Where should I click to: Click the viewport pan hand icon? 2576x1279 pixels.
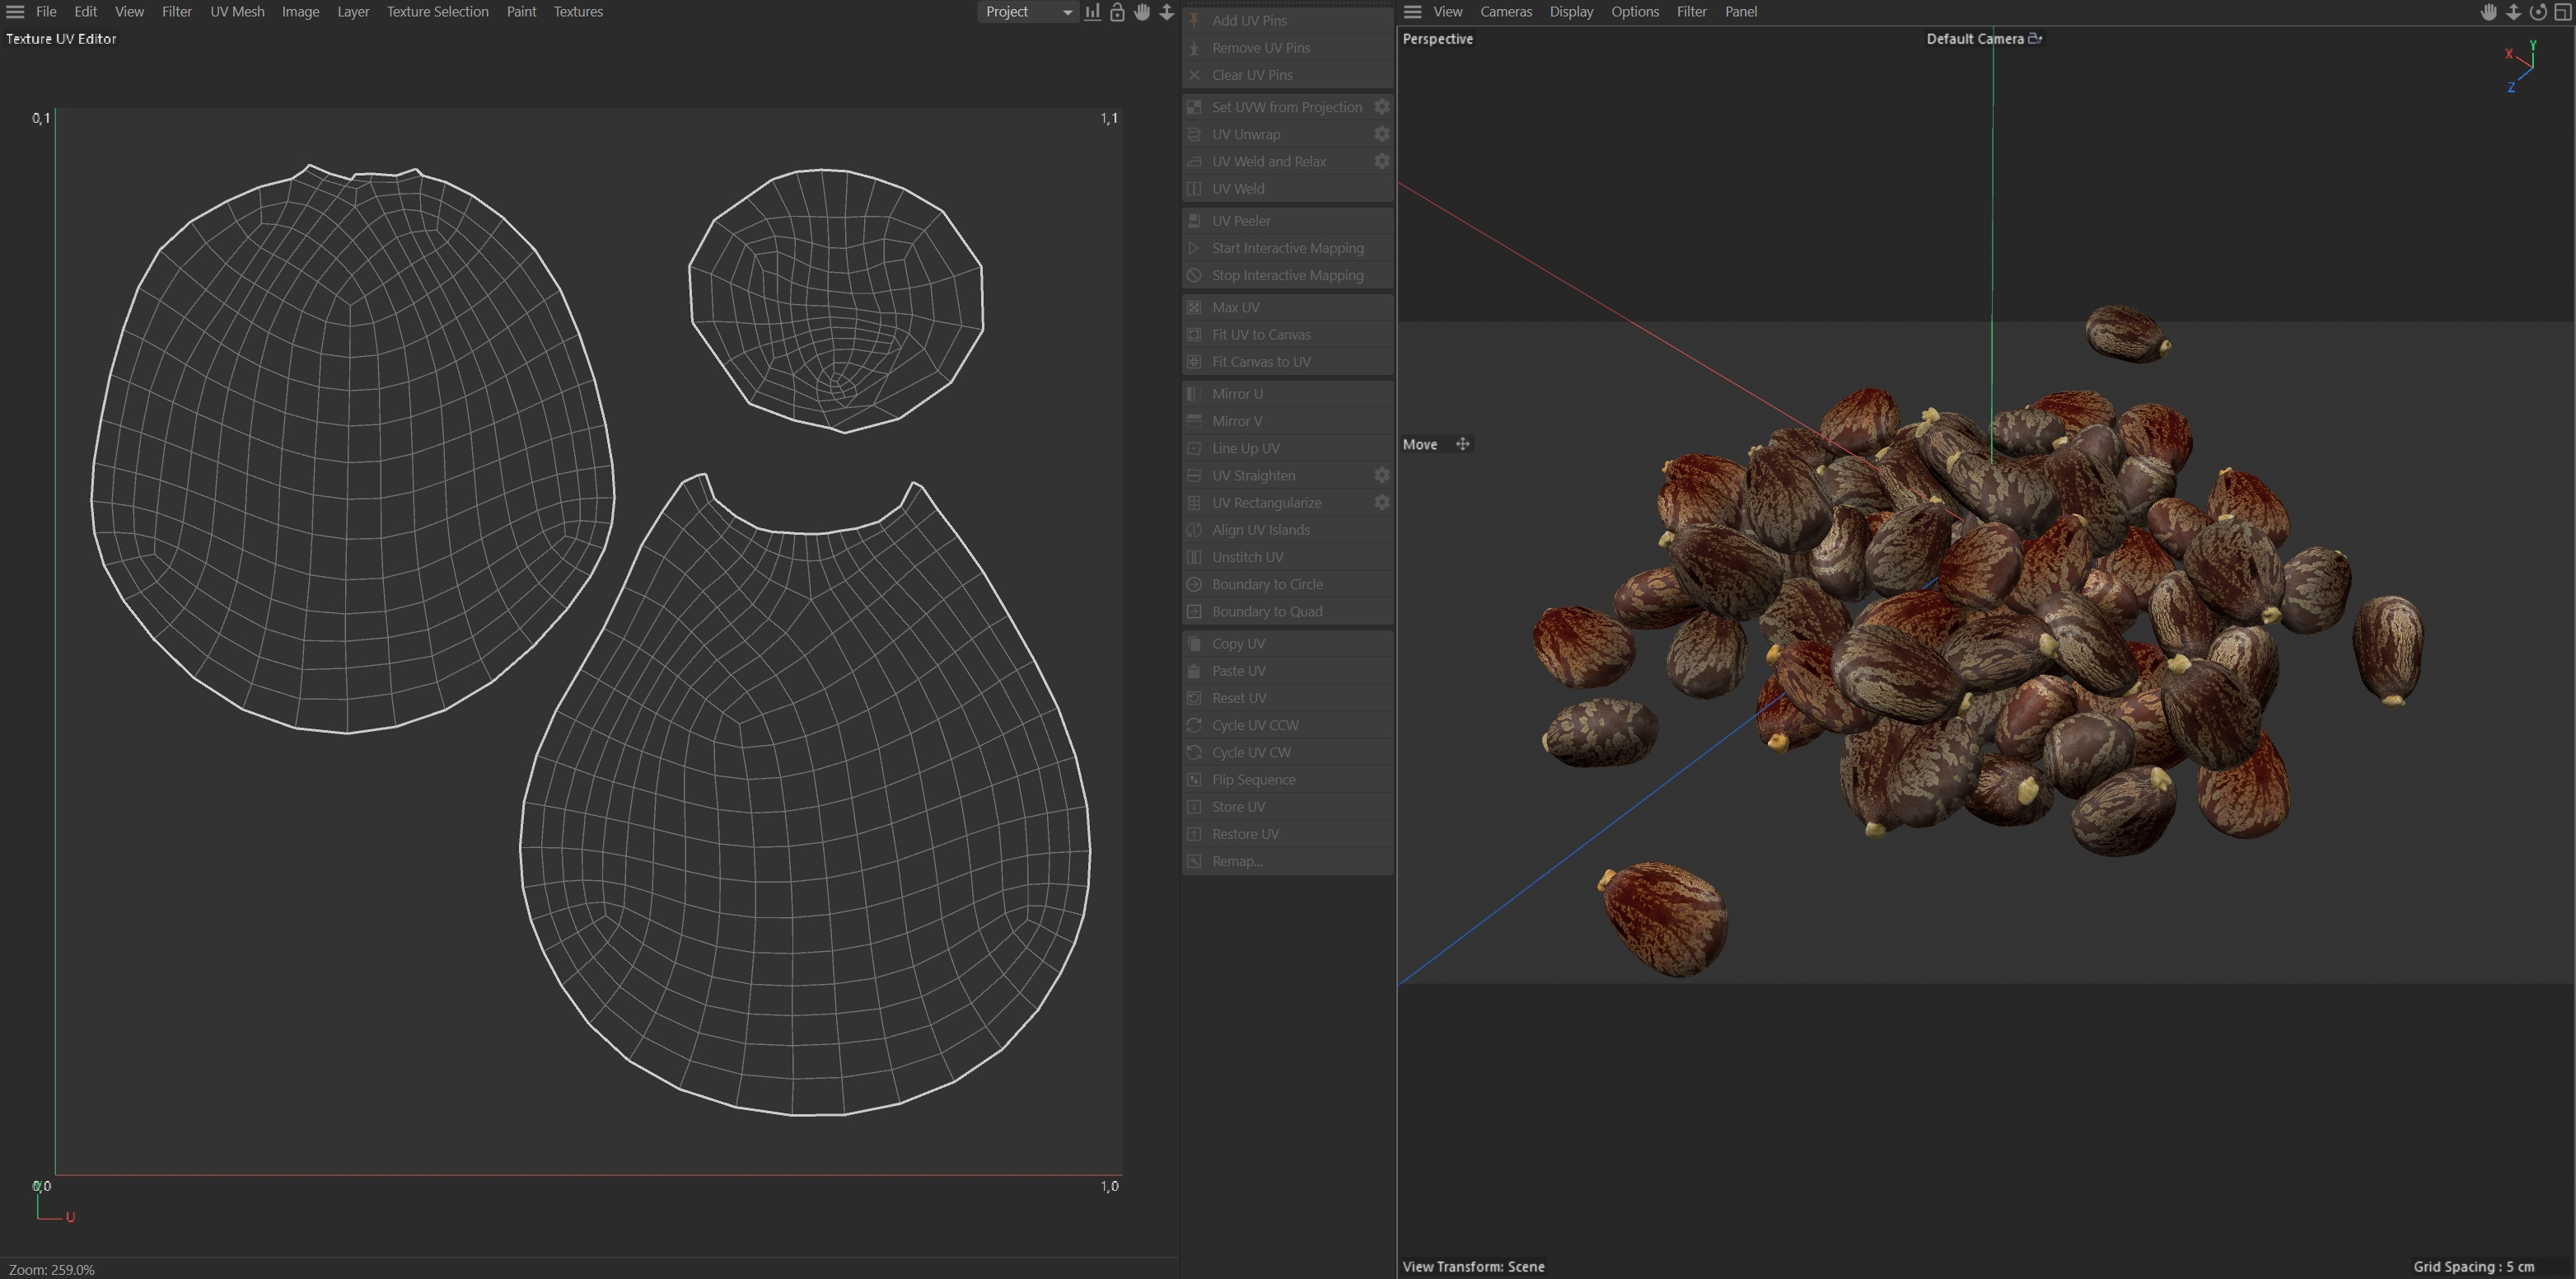tap(2489, 12)
